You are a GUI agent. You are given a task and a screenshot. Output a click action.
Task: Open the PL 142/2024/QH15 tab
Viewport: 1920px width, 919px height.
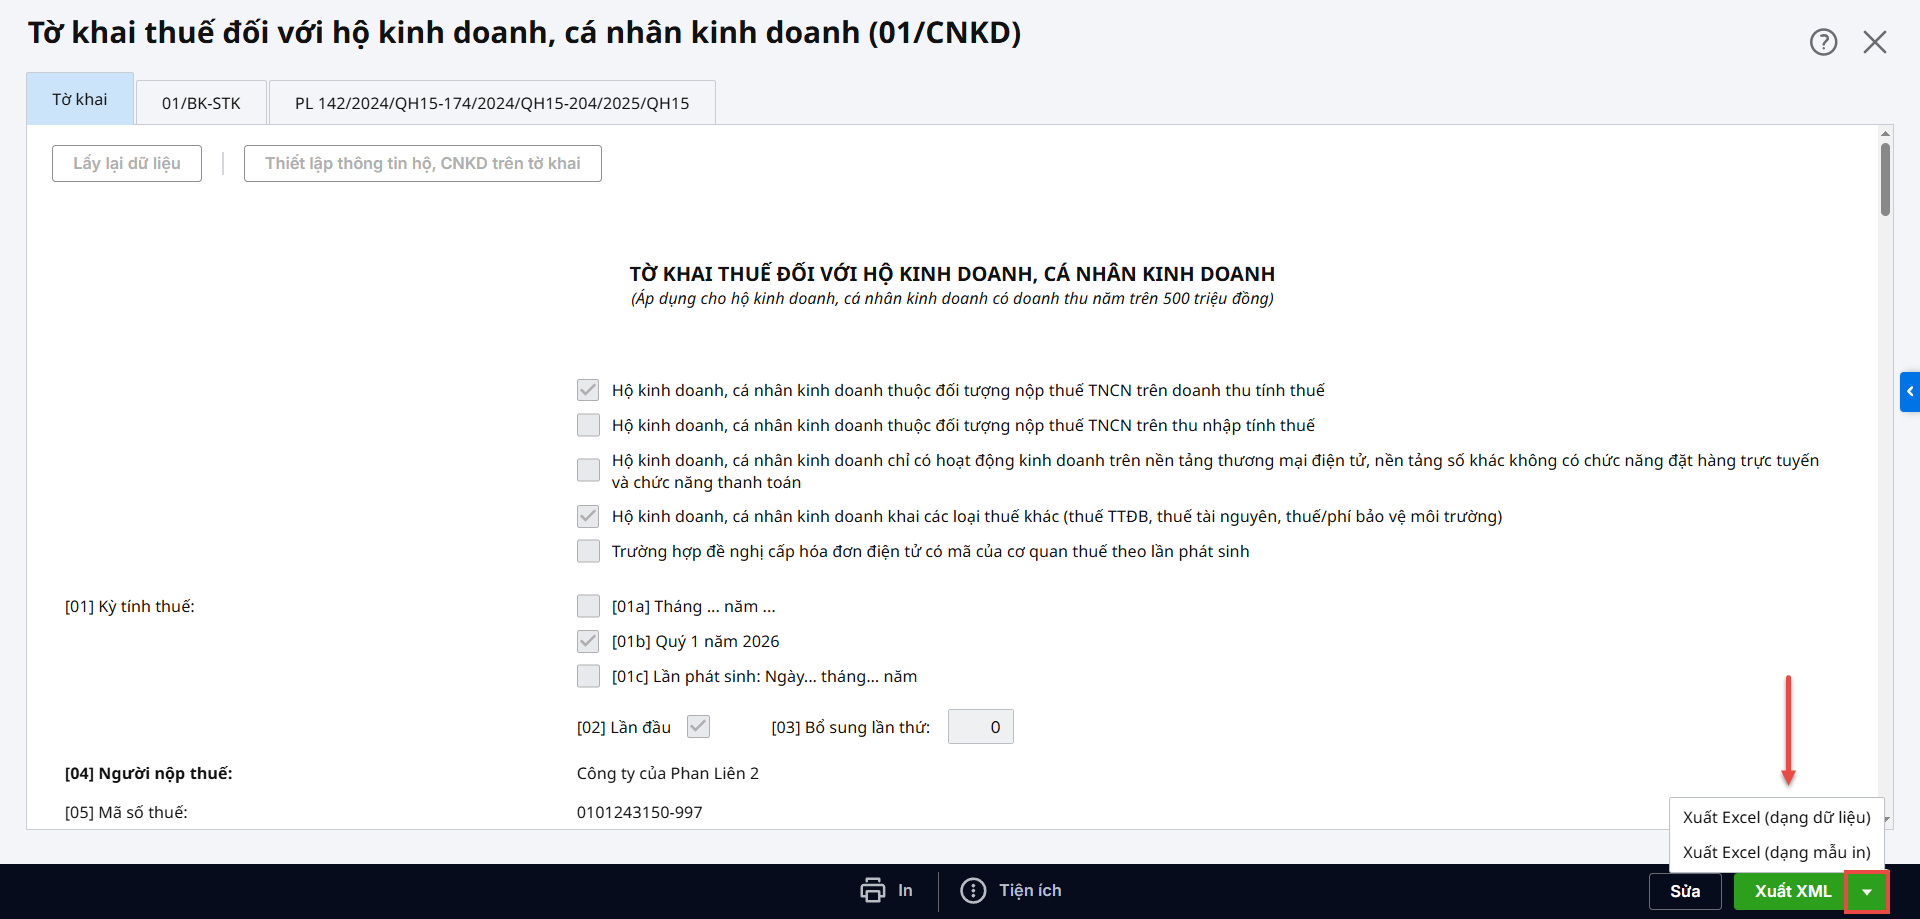[492, 103]
